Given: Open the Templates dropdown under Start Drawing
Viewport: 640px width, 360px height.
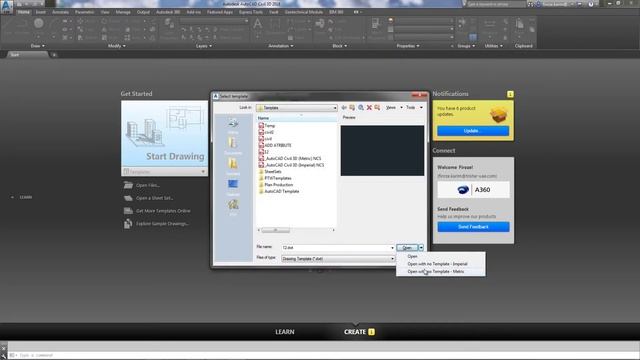Looking at the screenshot, I should [164, 172].
